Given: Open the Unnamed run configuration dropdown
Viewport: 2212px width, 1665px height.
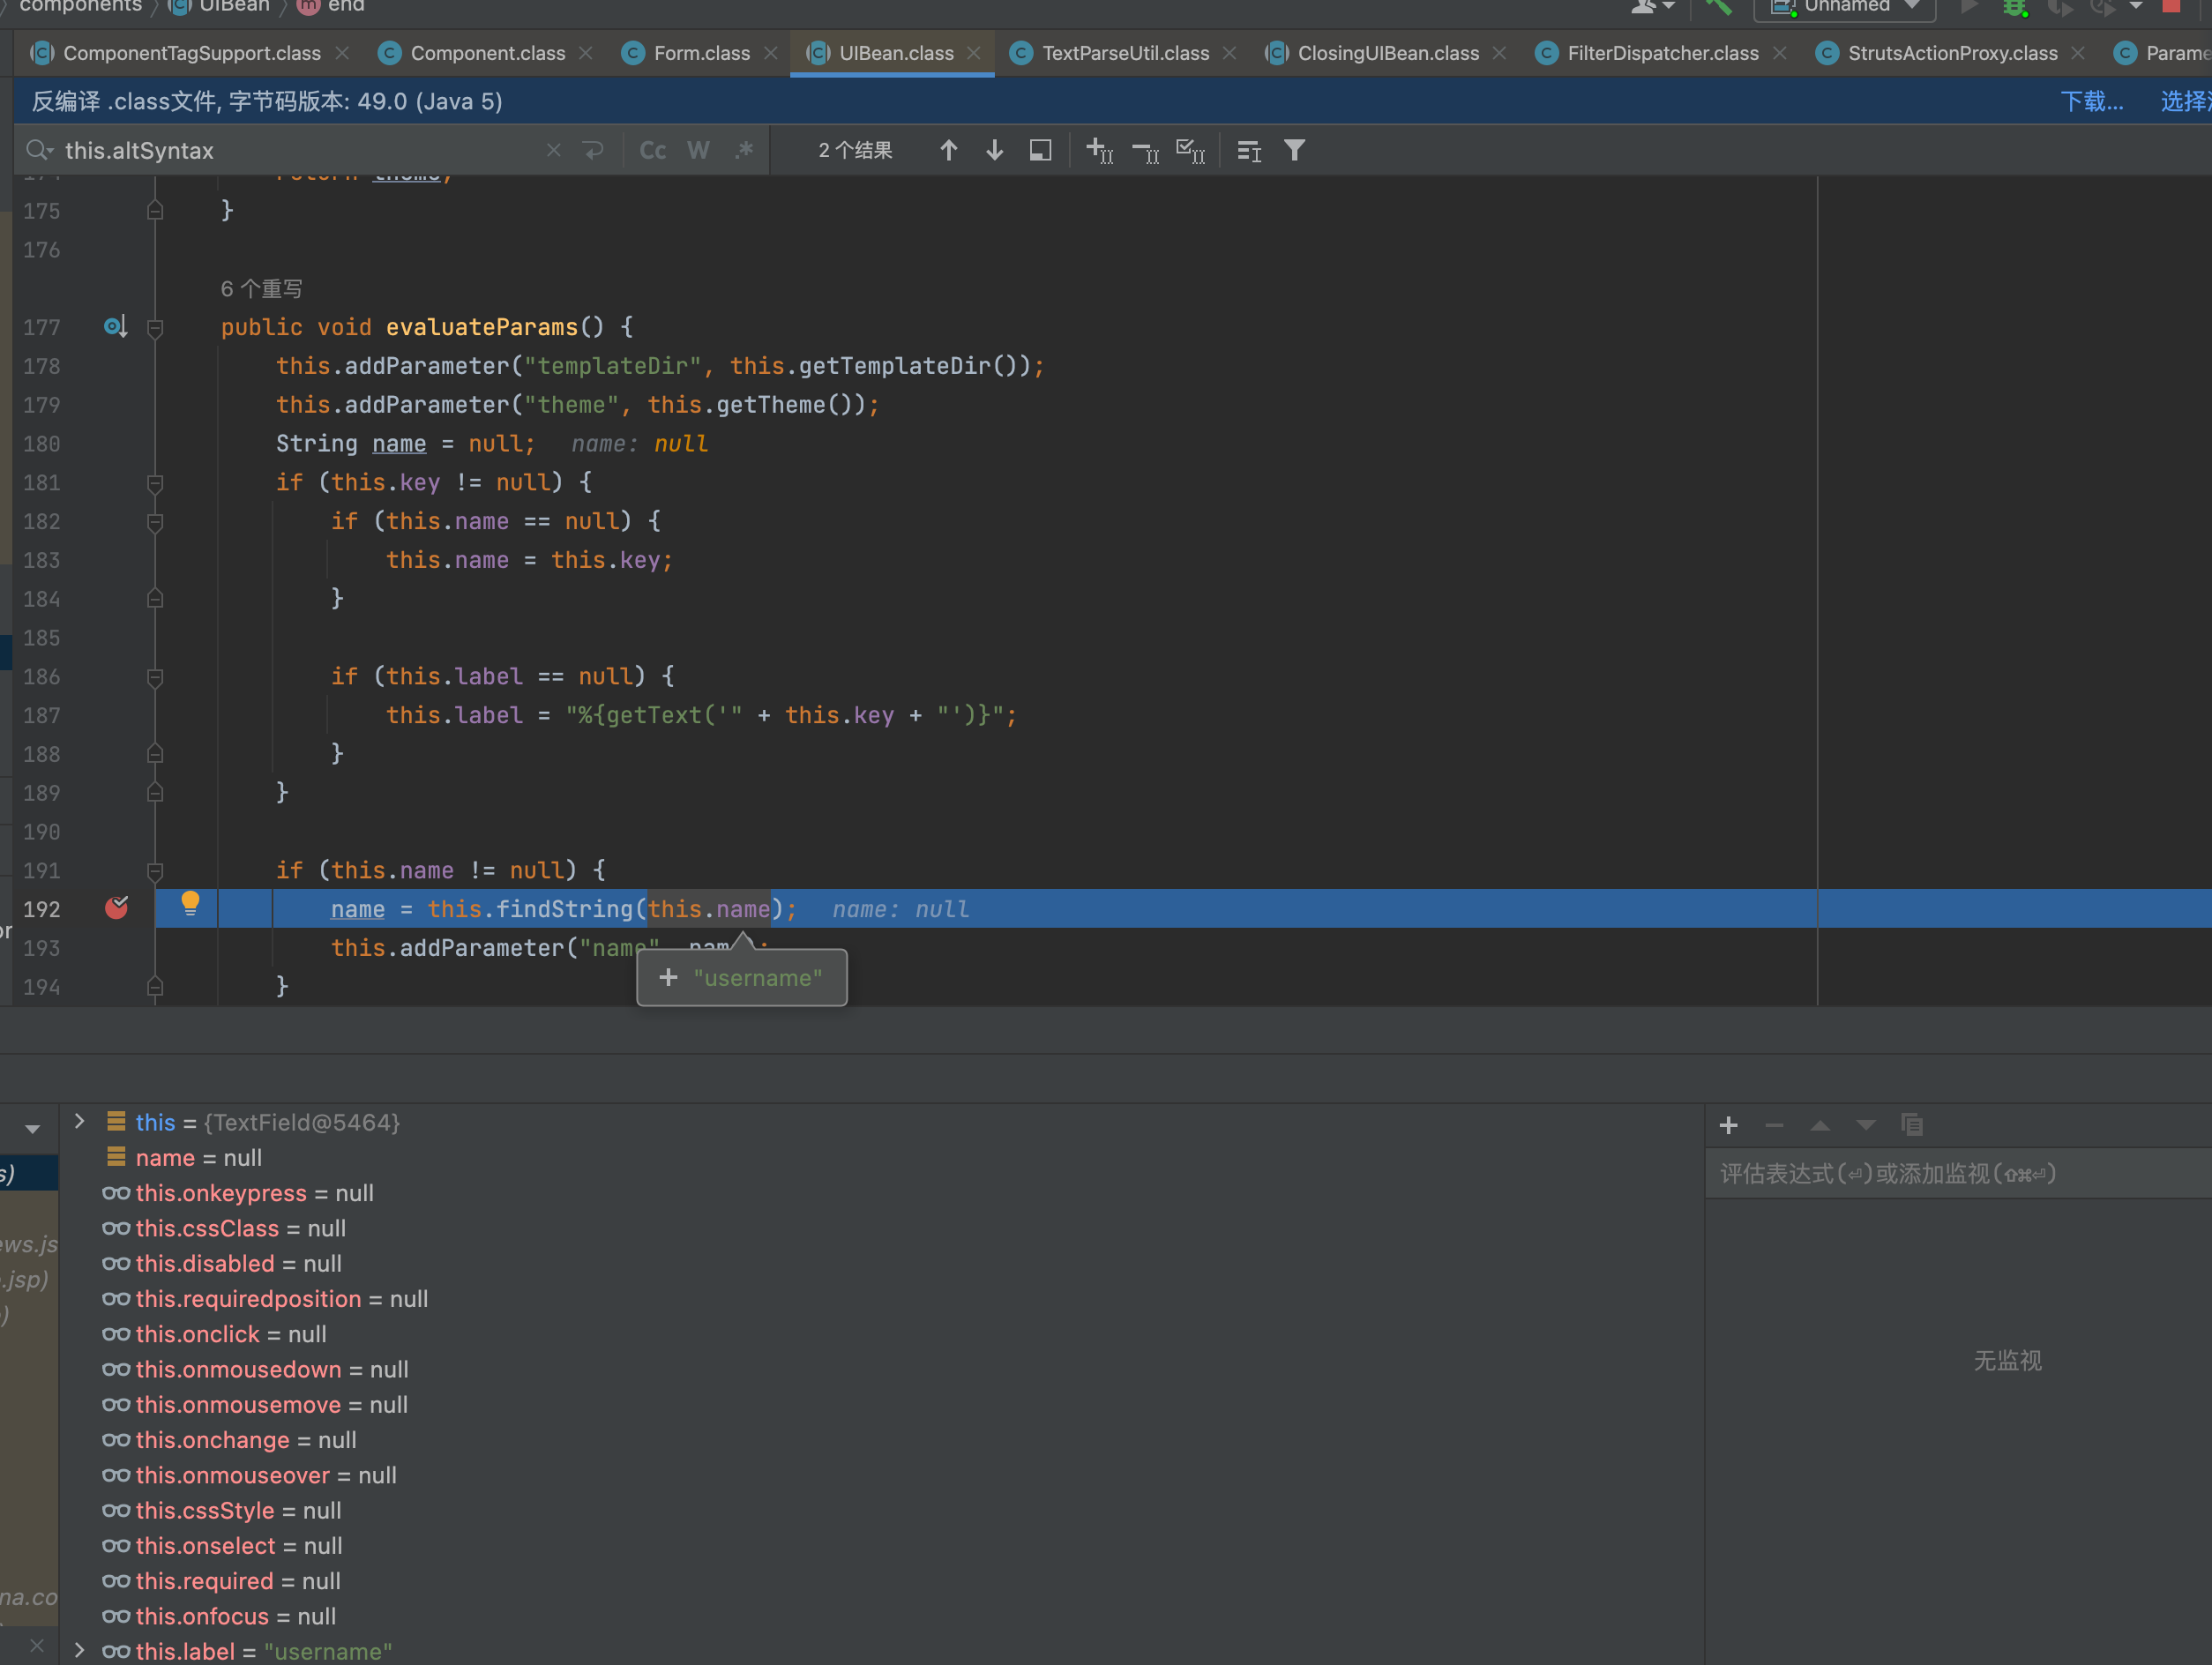Looking at the screenshot, I should tap(1845, 7).
